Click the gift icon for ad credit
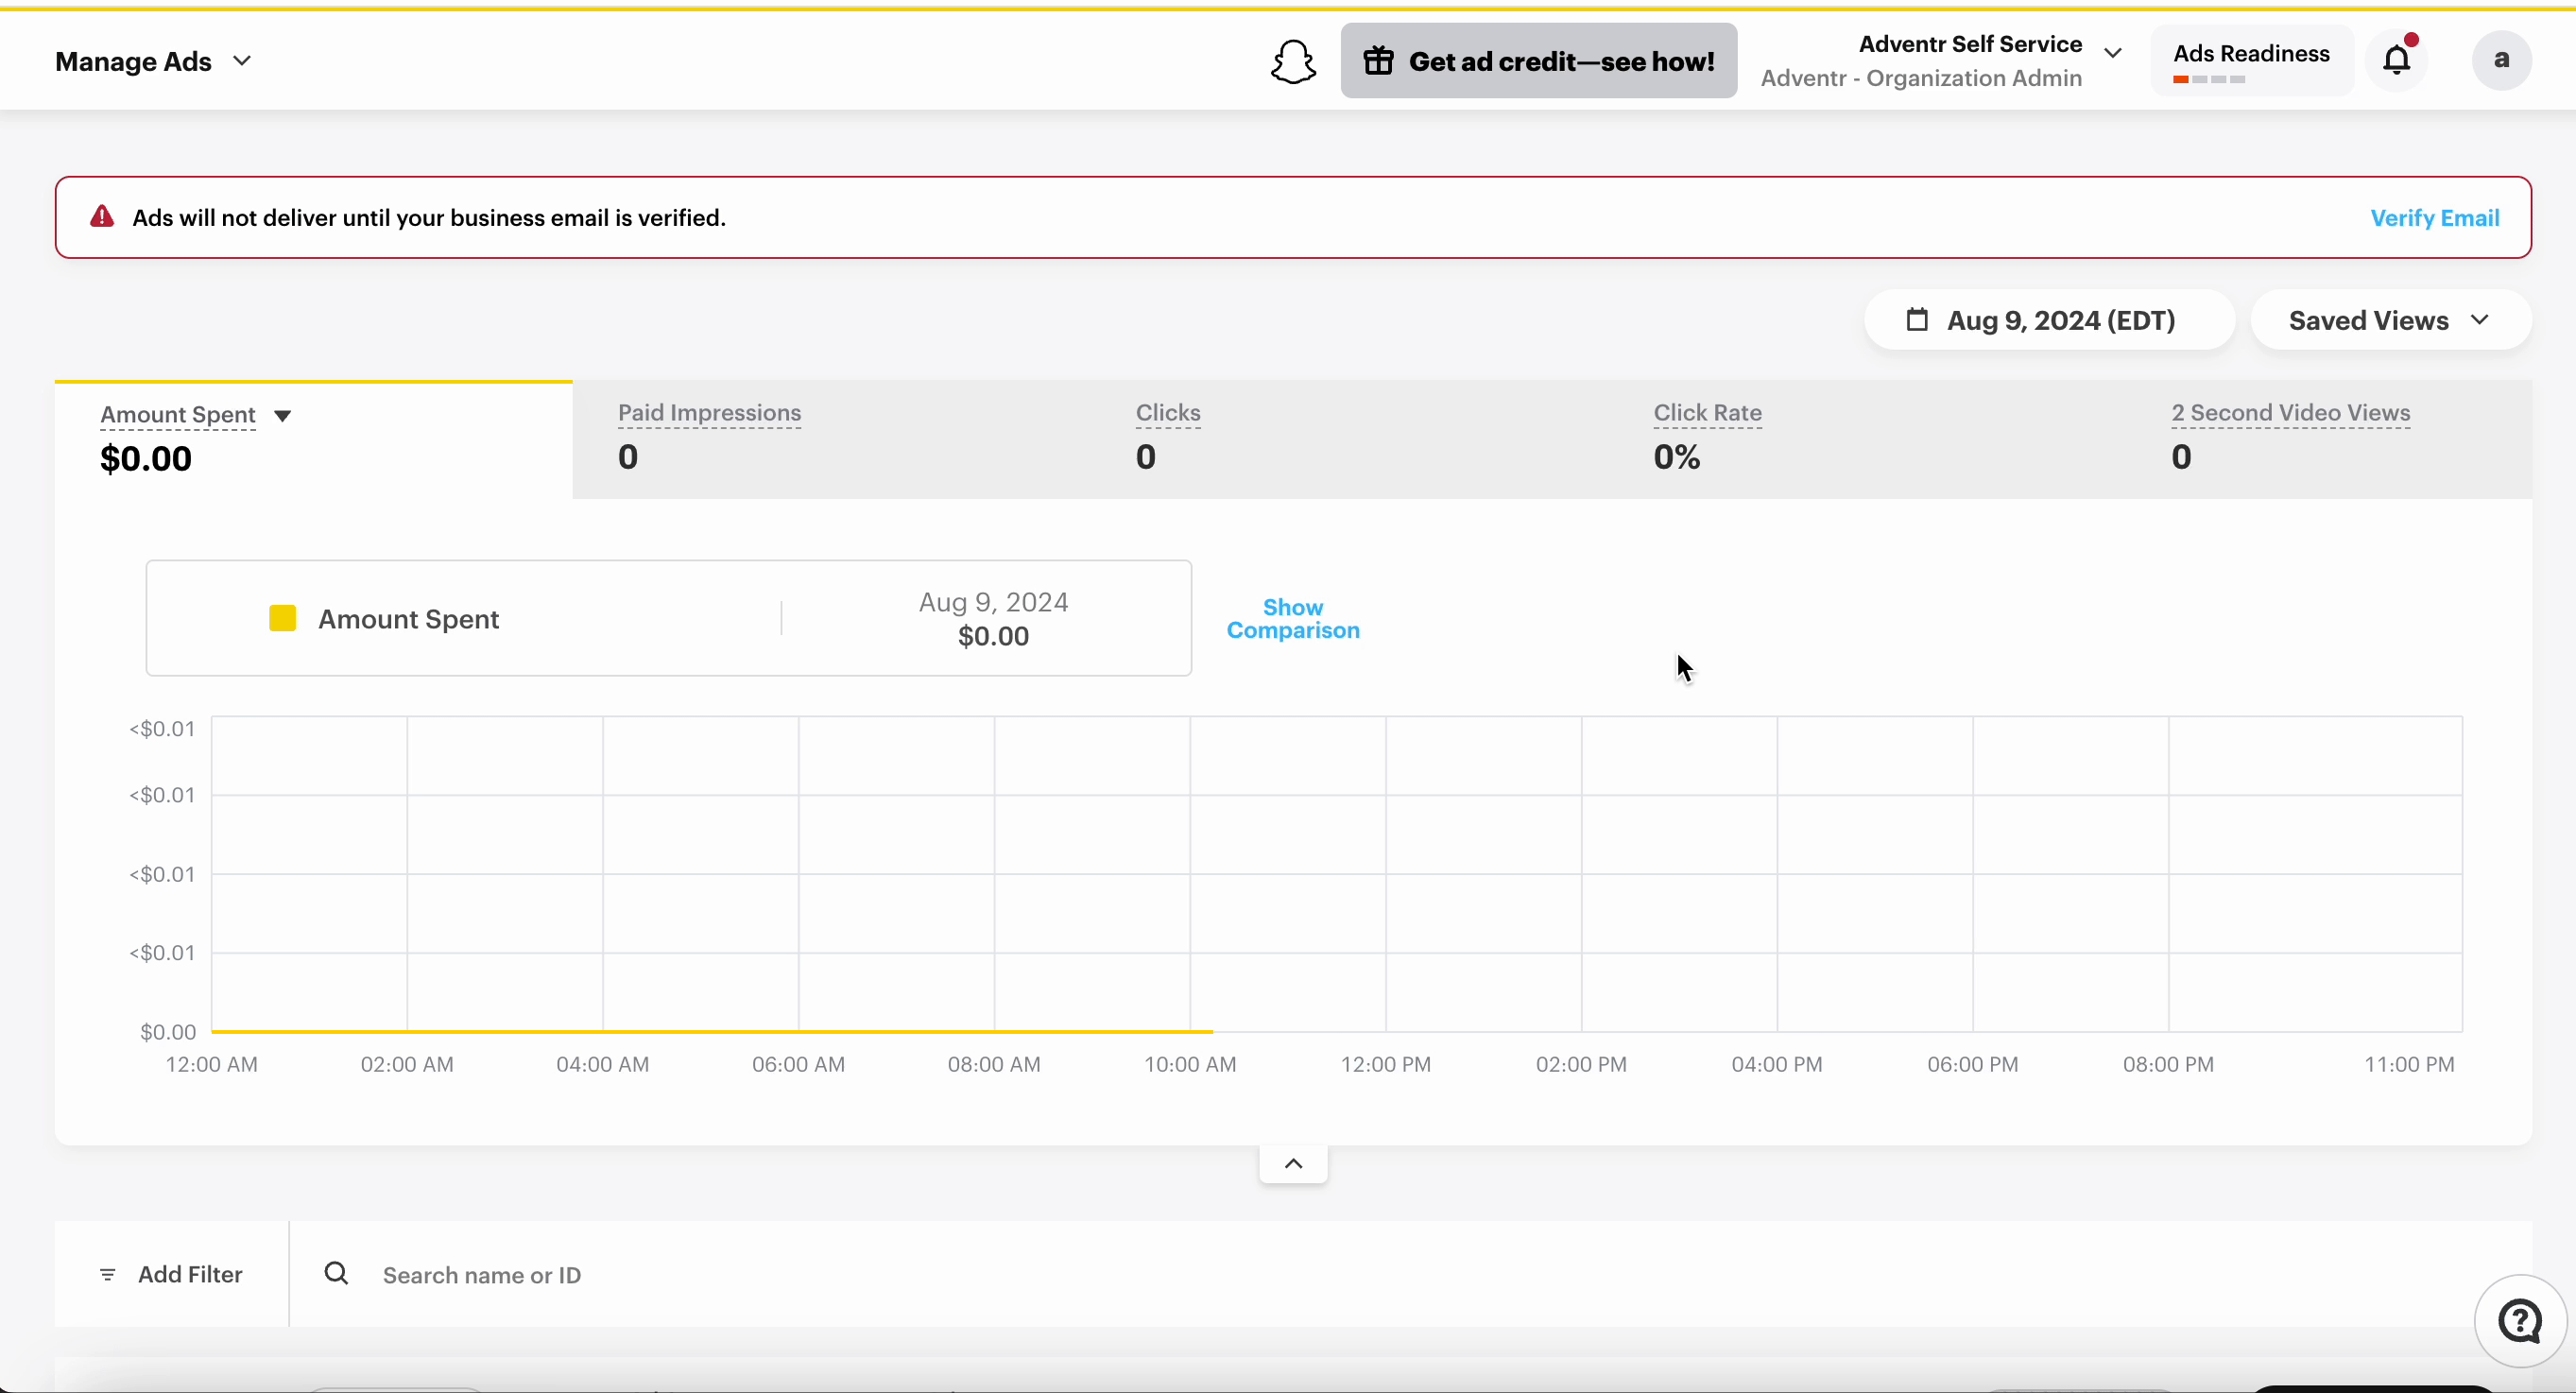 [x=1378, y=61]
